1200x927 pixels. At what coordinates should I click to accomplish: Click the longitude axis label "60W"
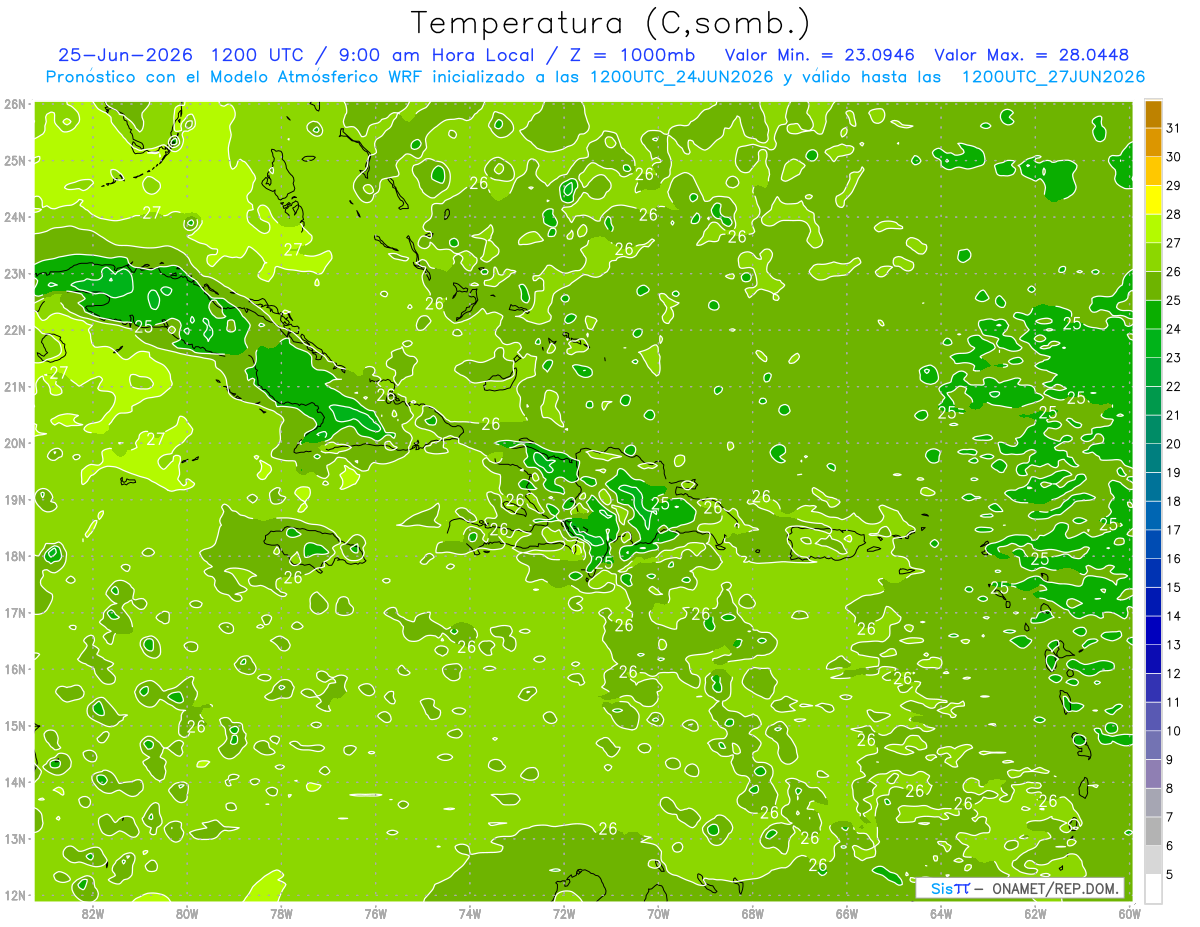[x=1129, y=913]
